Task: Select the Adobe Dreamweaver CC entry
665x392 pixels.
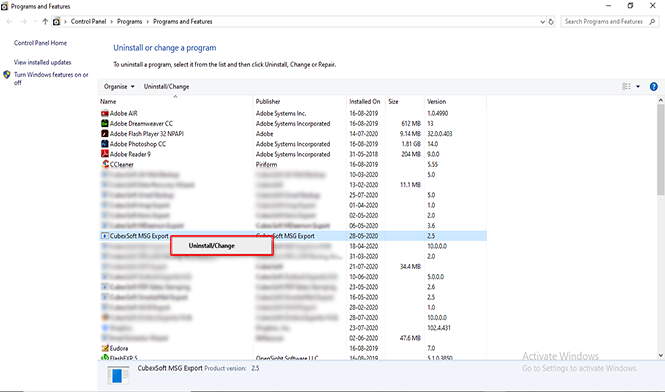Action: [141, 123]
